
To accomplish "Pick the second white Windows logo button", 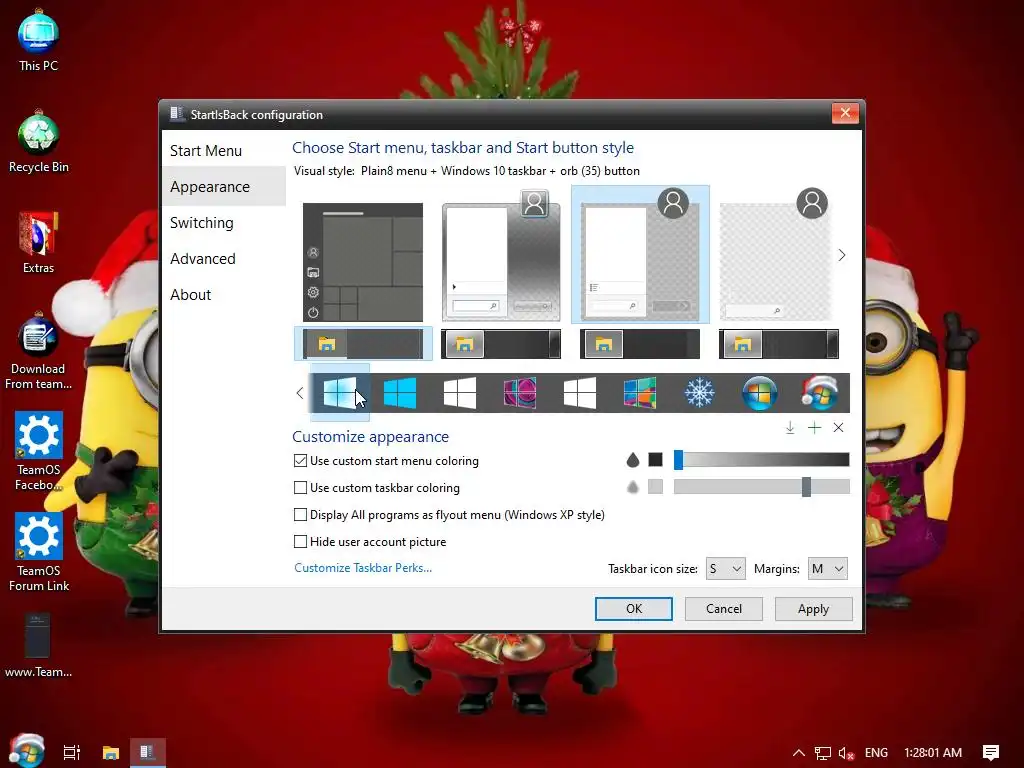I will [x=580, y=393].
